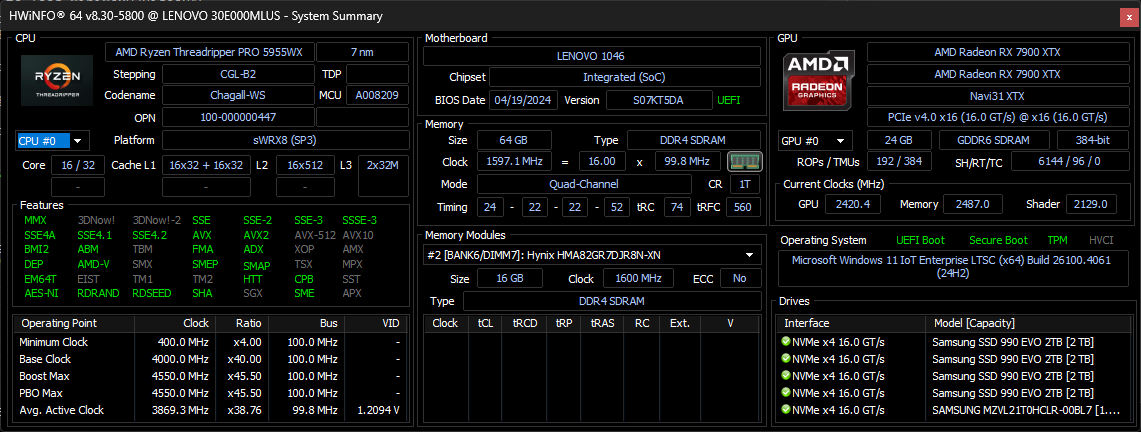Click the GPU clock 2420.4 value
The height and width of the screenshot is (432, 1141).
[x=854, y=204]
